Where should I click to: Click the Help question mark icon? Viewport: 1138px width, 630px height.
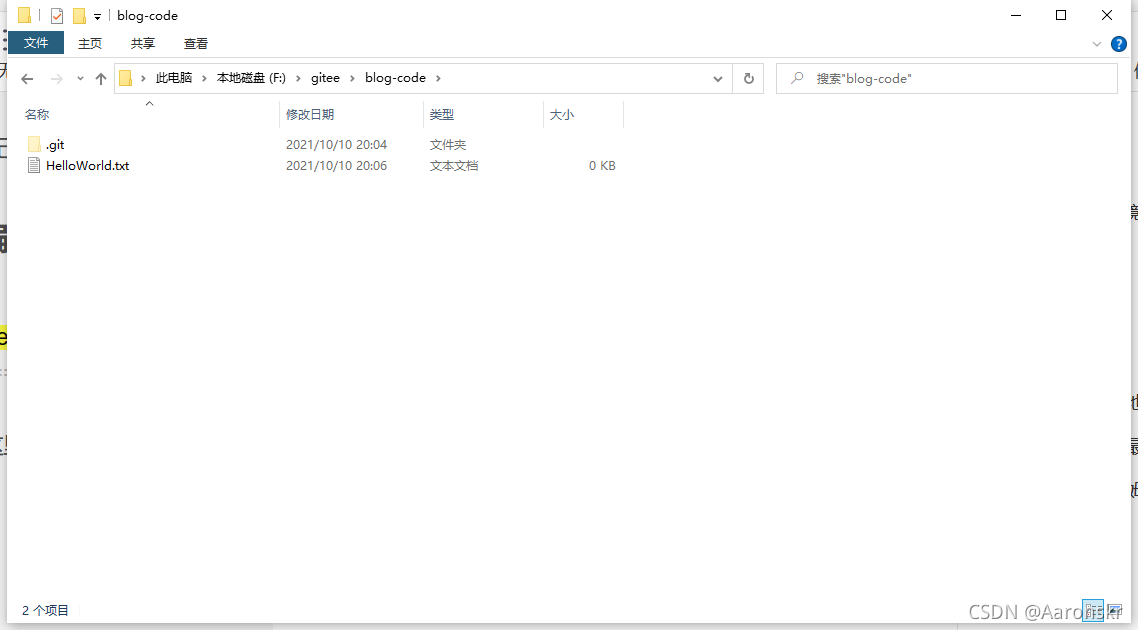(x=1119, y=44)
